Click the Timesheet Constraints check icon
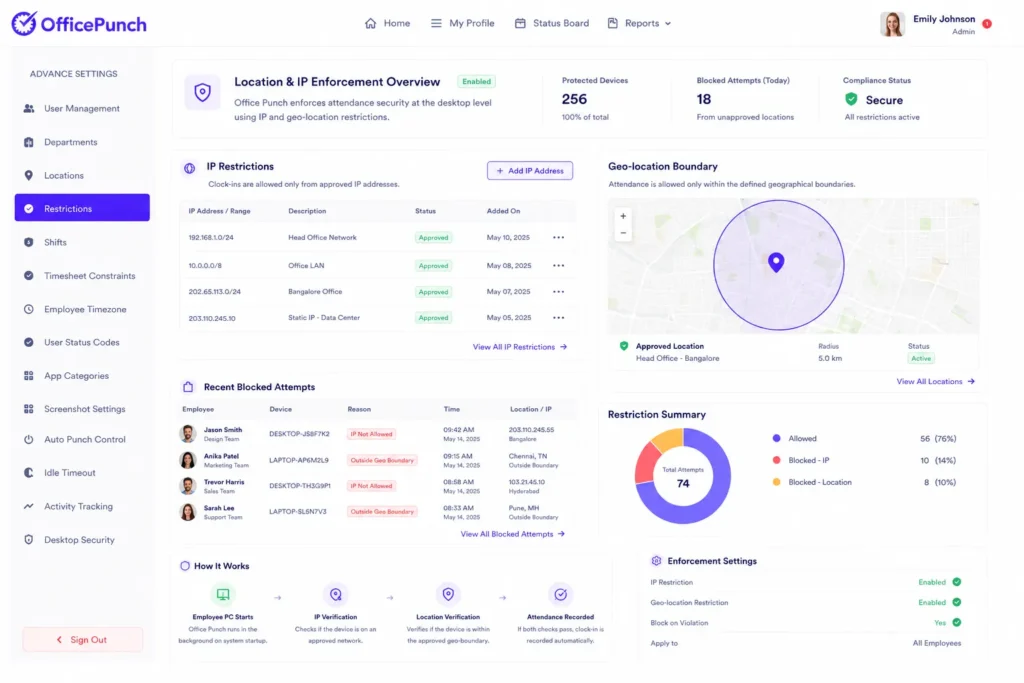This screenshot has height=683, width=1024. pyautogui.click(x=29, y=276)
